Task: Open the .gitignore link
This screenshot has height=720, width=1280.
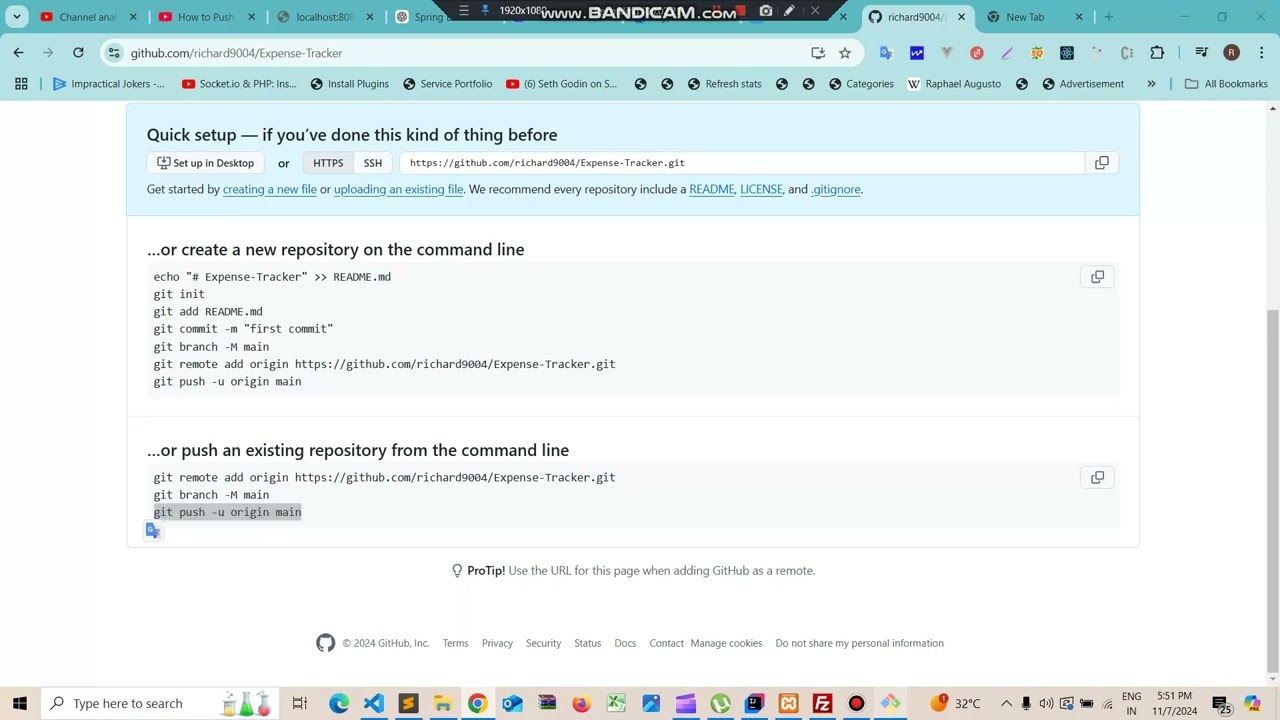Action: pyautogui.click(x=836, y=189)
